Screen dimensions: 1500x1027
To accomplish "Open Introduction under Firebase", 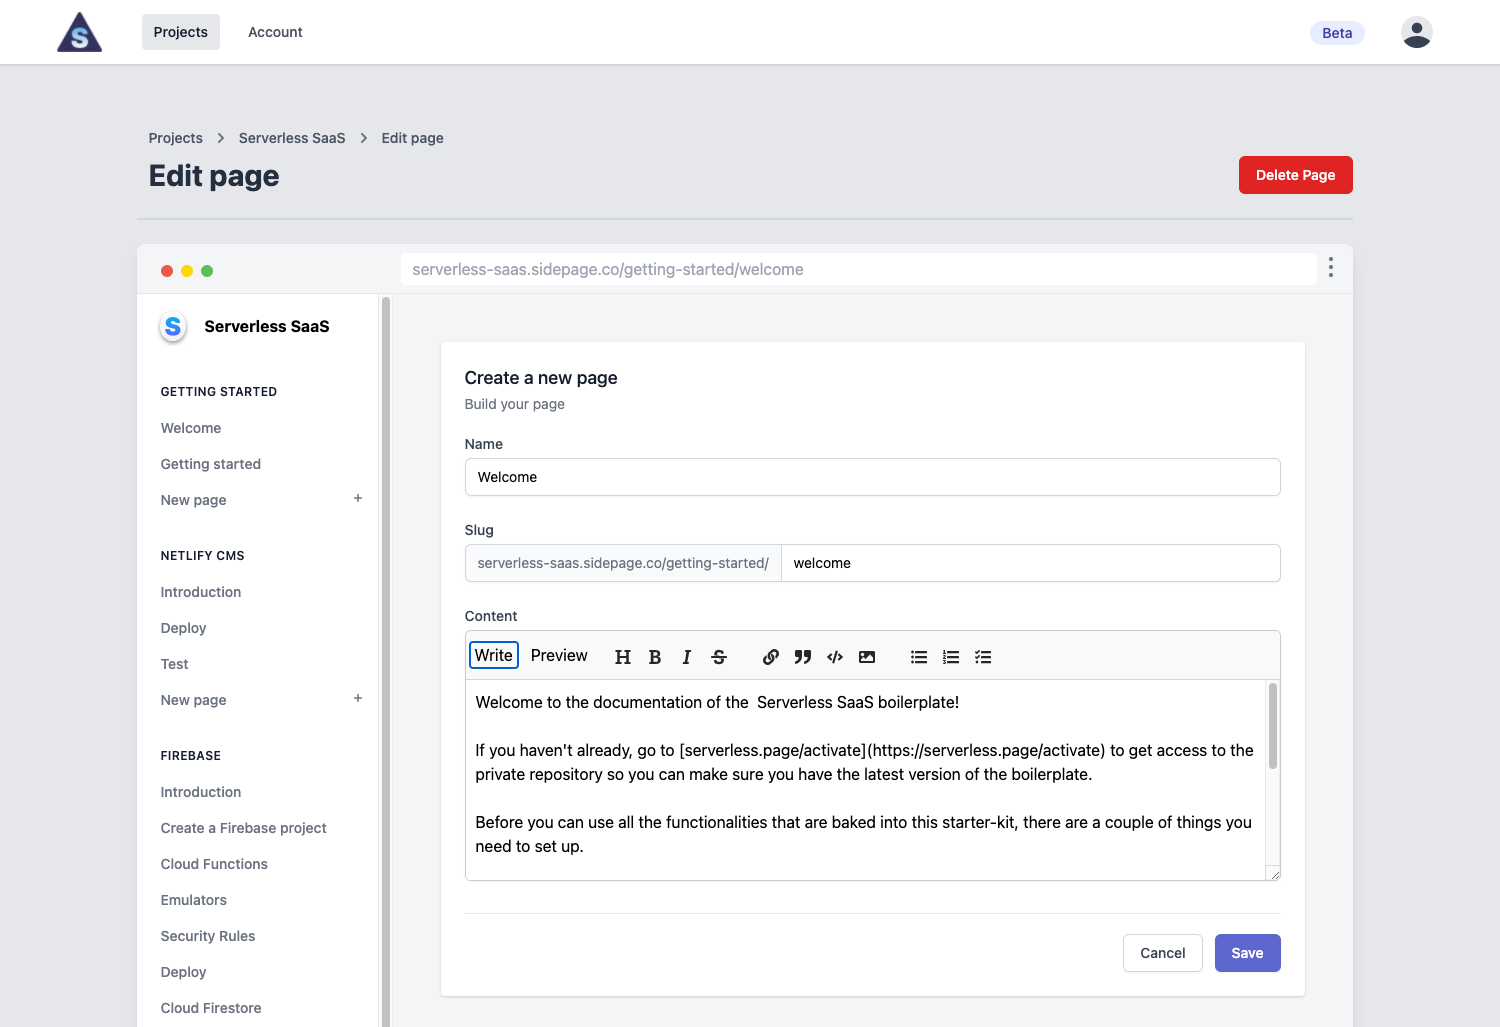I will [x=201, y=792].
